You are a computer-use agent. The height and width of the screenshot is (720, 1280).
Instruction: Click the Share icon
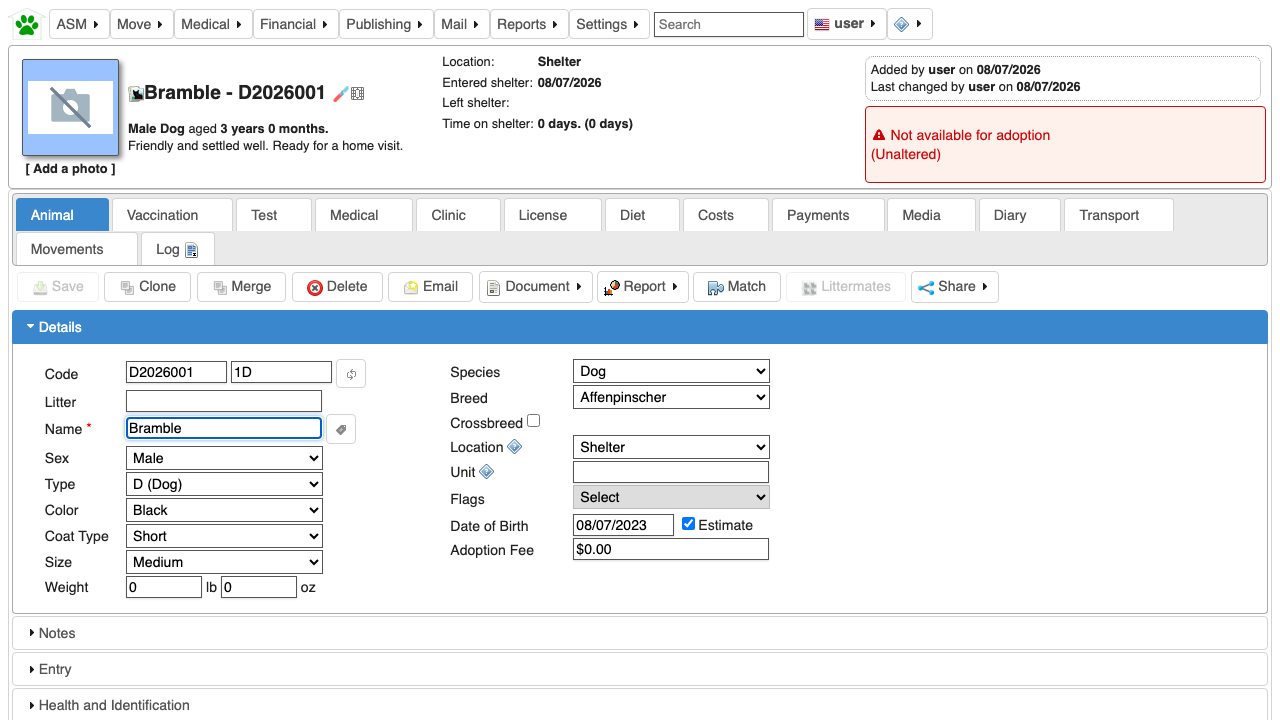tap(926, 287)
